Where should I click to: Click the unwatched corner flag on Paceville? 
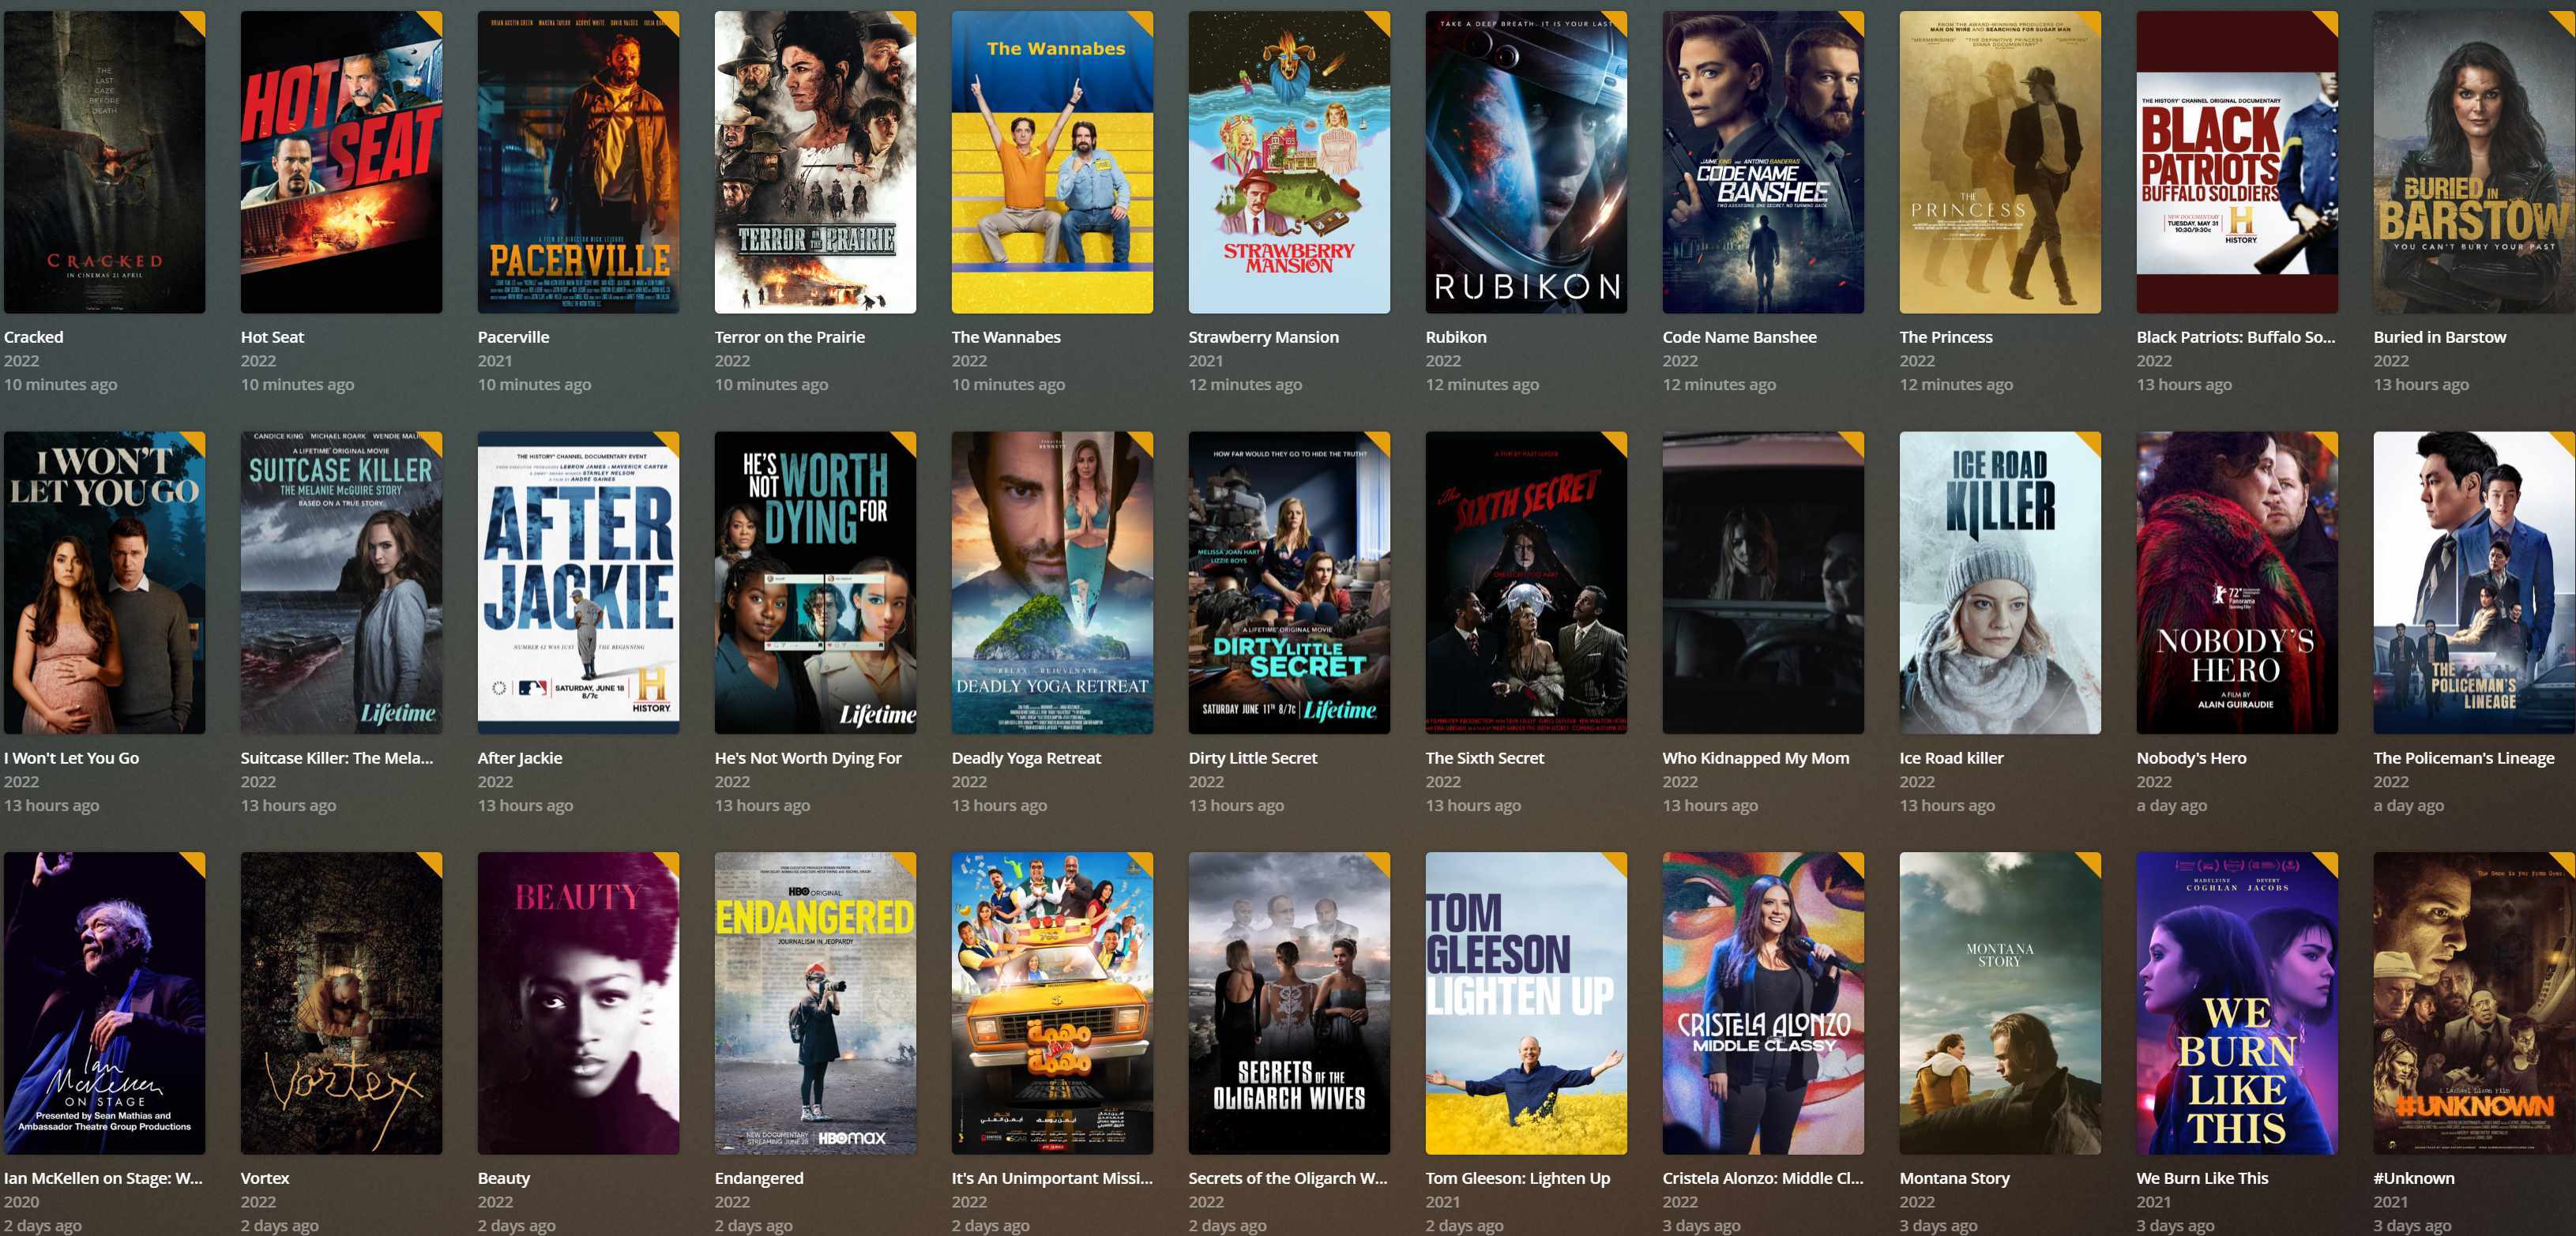[x=668, y=22]
